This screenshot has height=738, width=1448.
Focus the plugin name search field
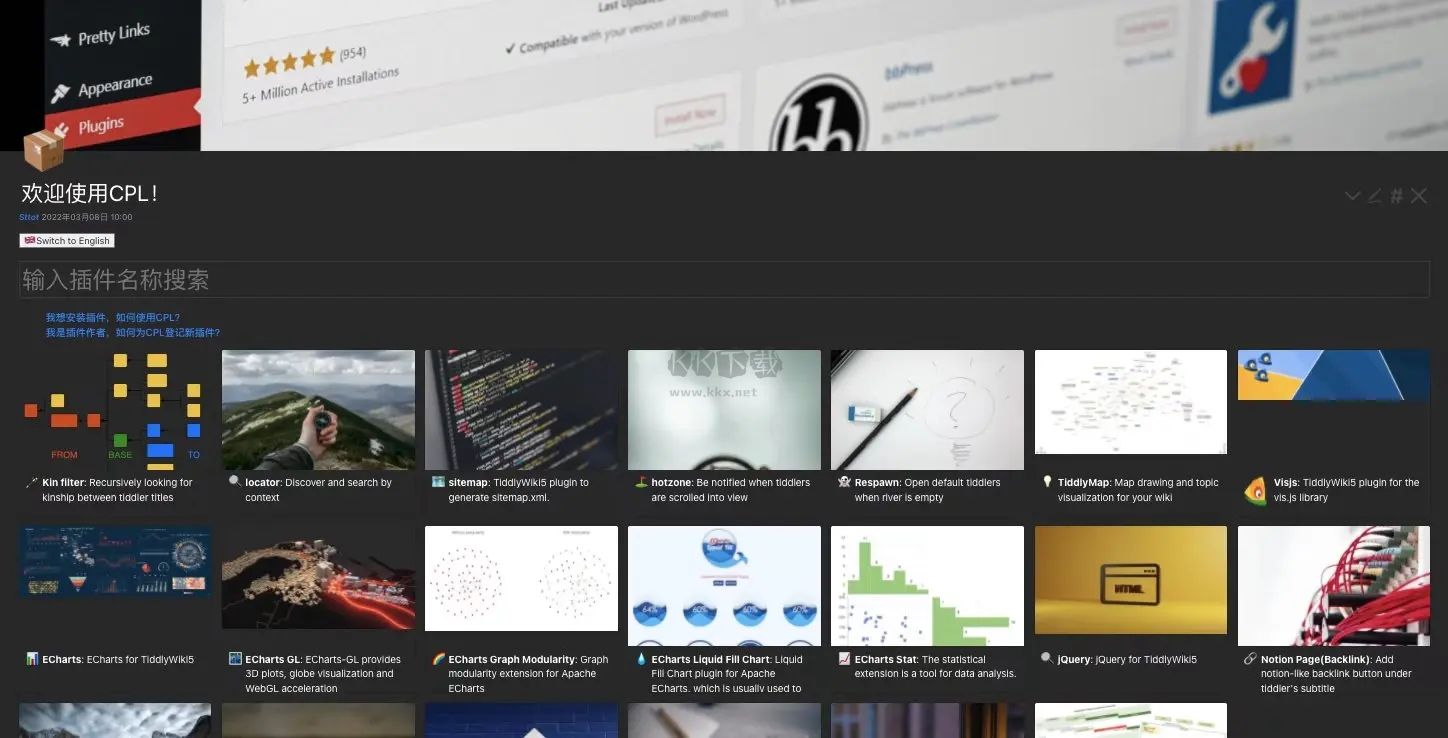(x=724, y=280)
